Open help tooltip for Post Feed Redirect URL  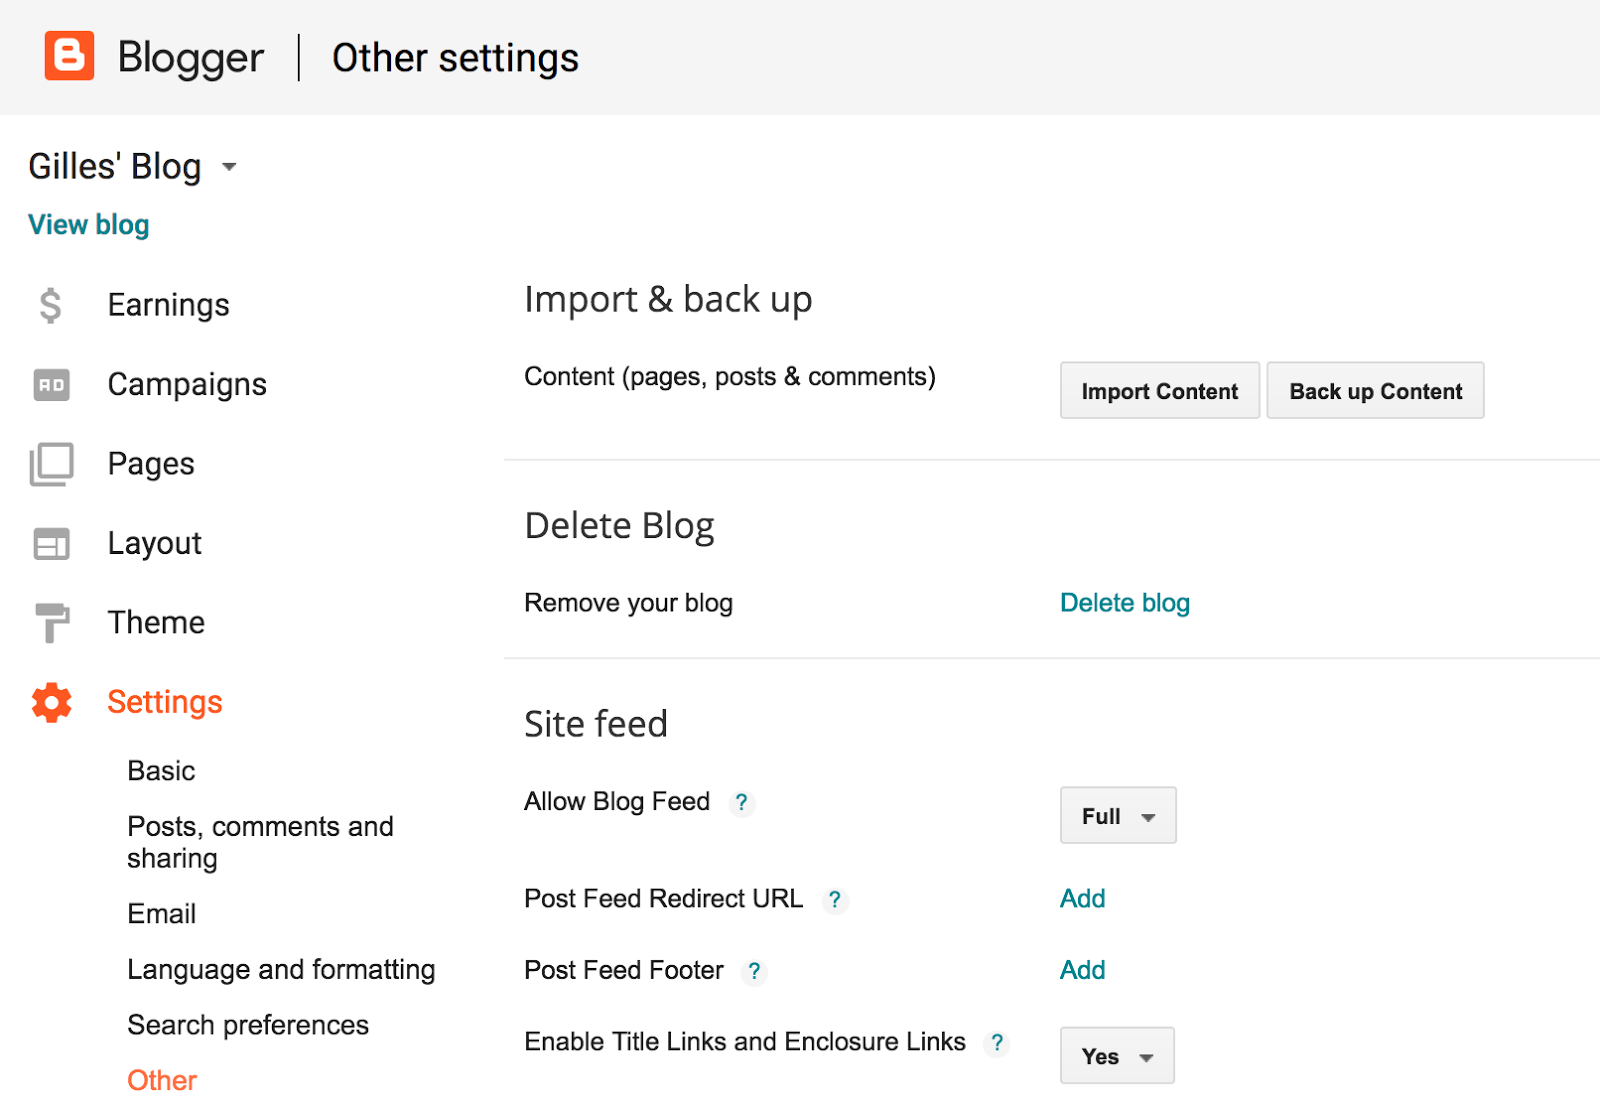[x=835, y=900]
